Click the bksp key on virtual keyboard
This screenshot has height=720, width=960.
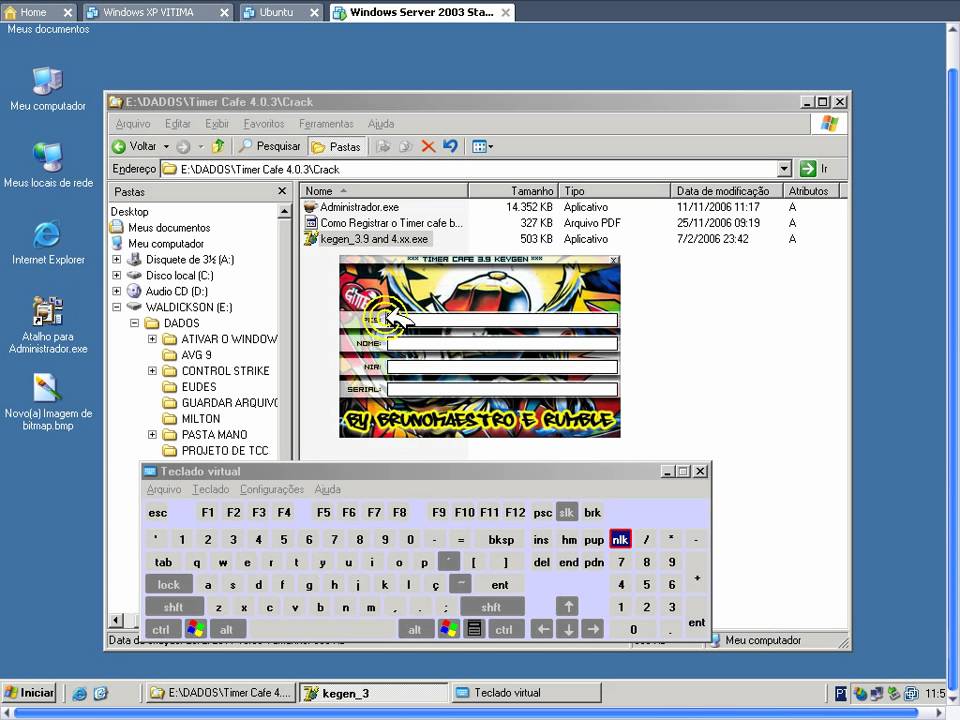[x=501, y=539]
